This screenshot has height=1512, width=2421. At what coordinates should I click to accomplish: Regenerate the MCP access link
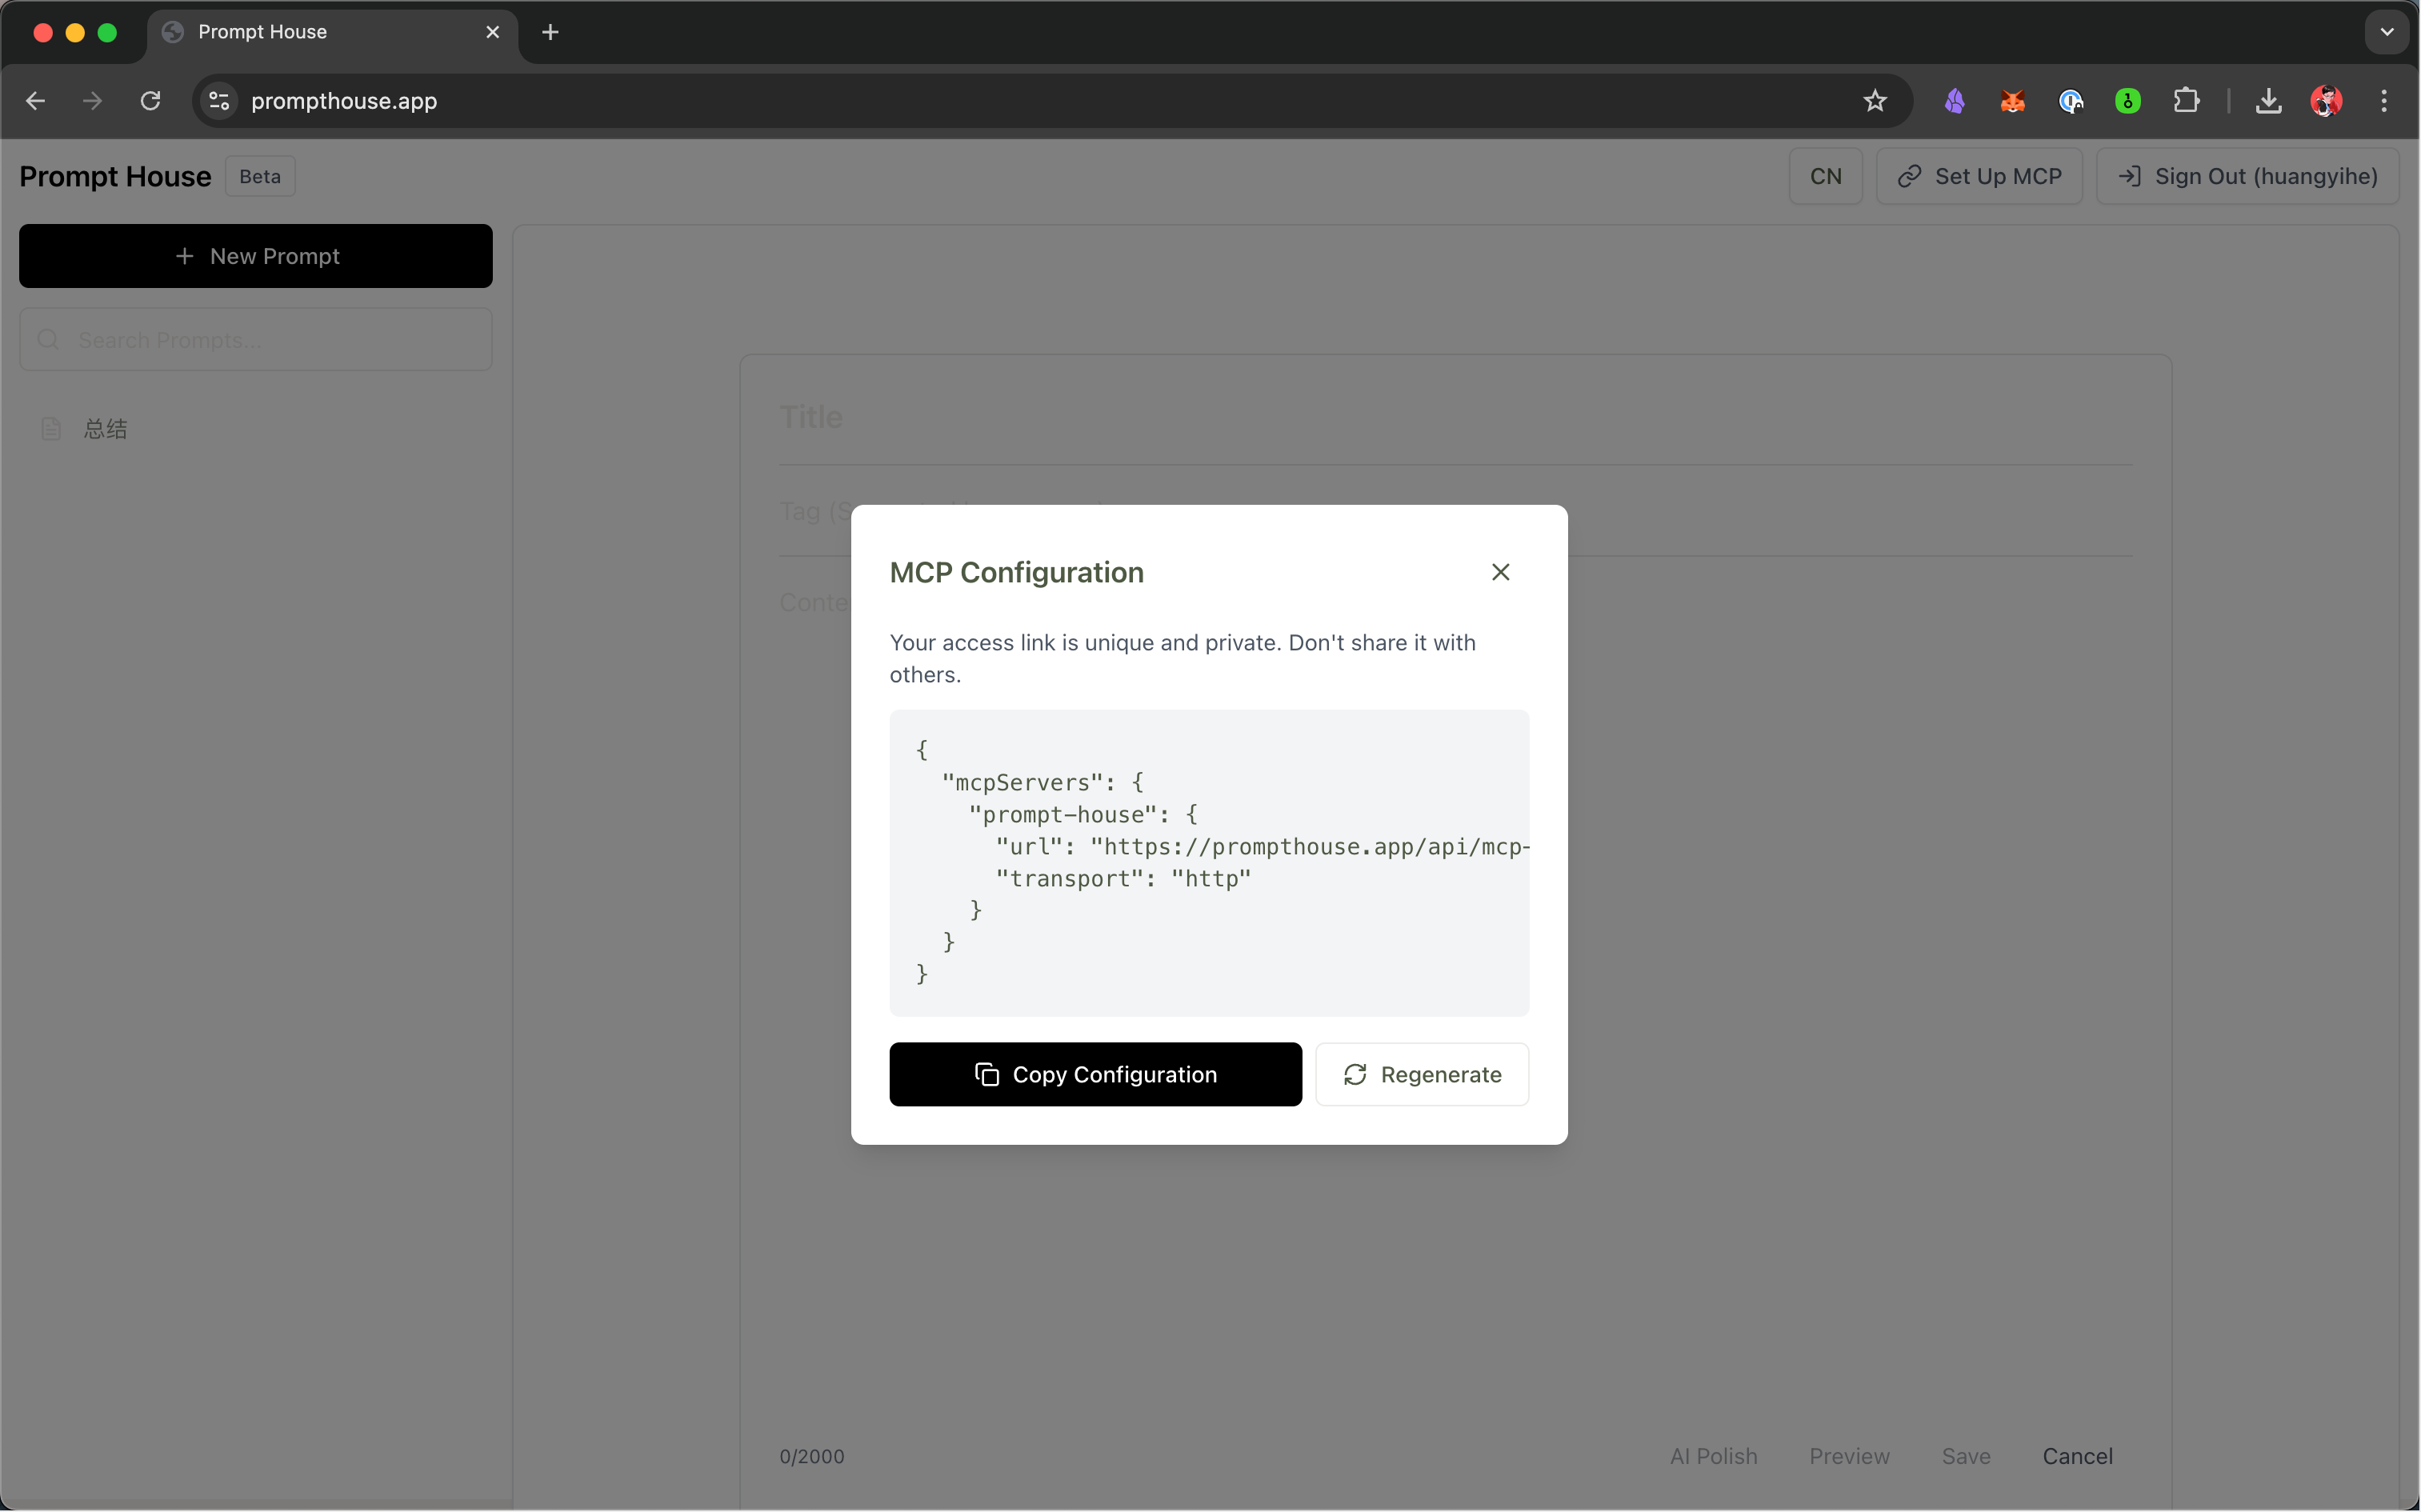(x=1421, y=1074)
